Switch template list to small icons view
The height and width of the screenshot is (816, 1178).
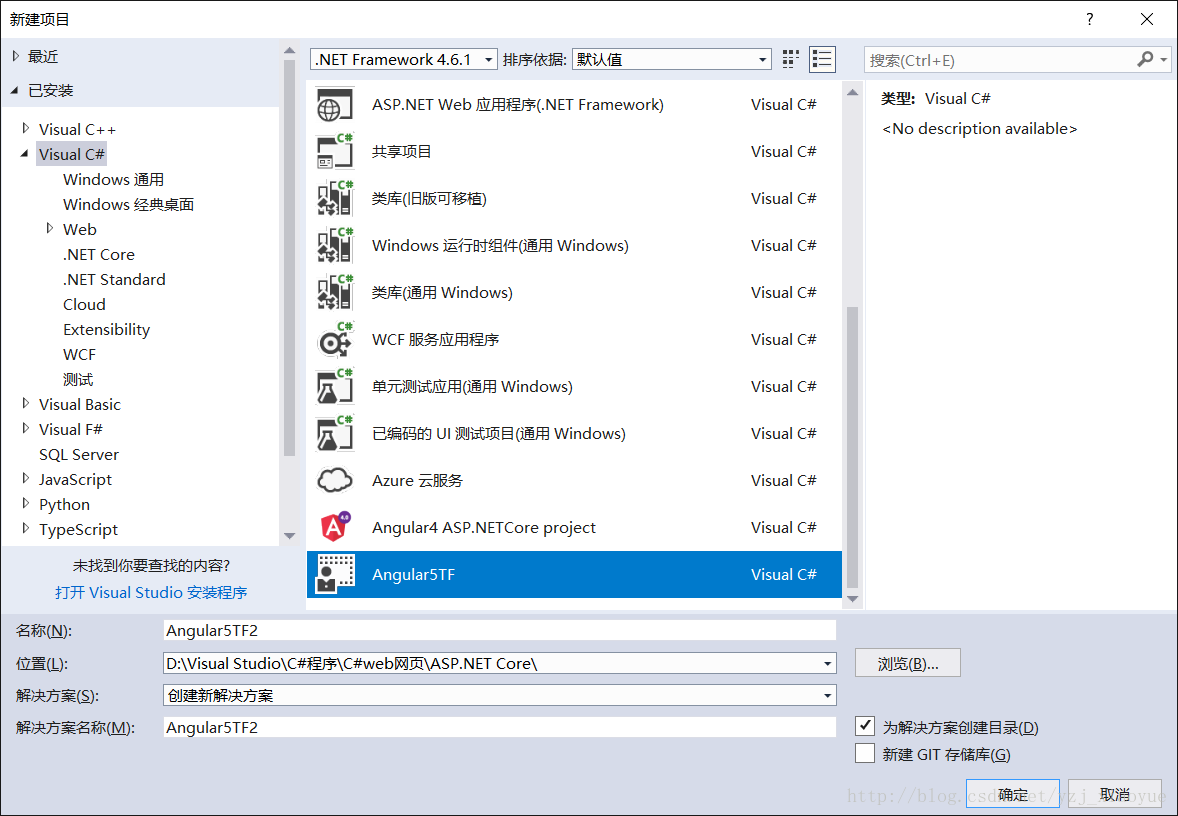(790, 59)
